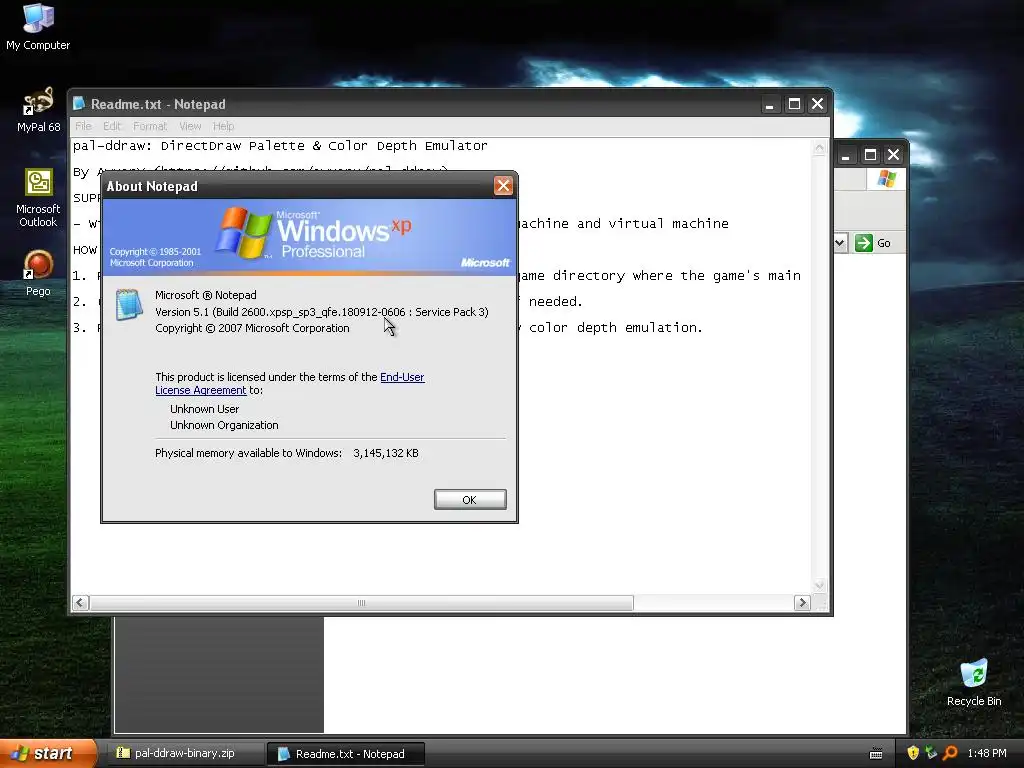This screenshot has width=1024, height=768.
Task: Open the License Agreement link
Action: (200, 390)
